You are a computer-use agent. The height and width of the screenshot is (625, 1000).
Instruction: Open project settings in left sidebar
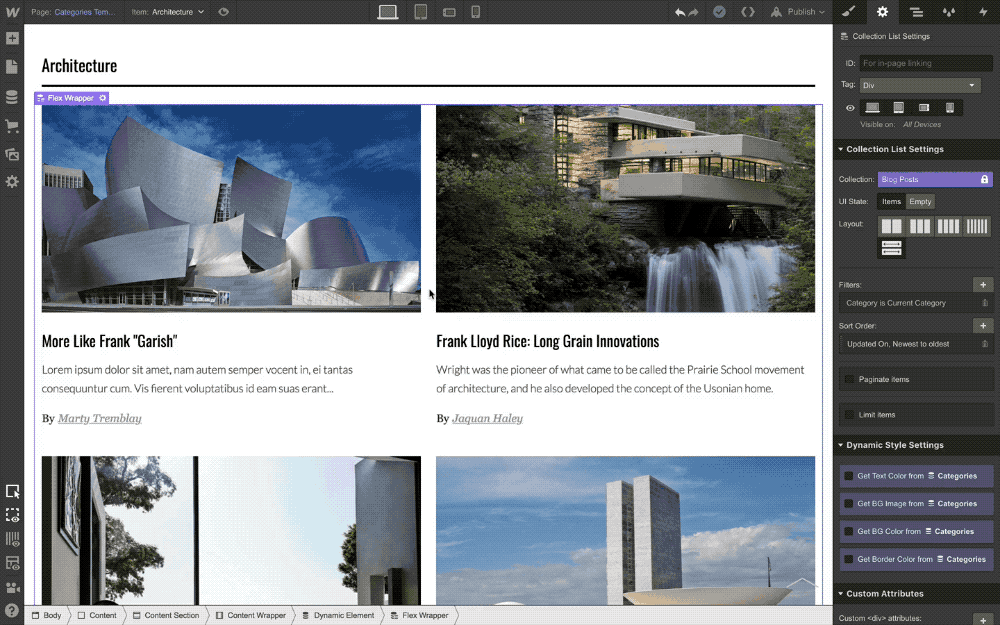point(12,182)
